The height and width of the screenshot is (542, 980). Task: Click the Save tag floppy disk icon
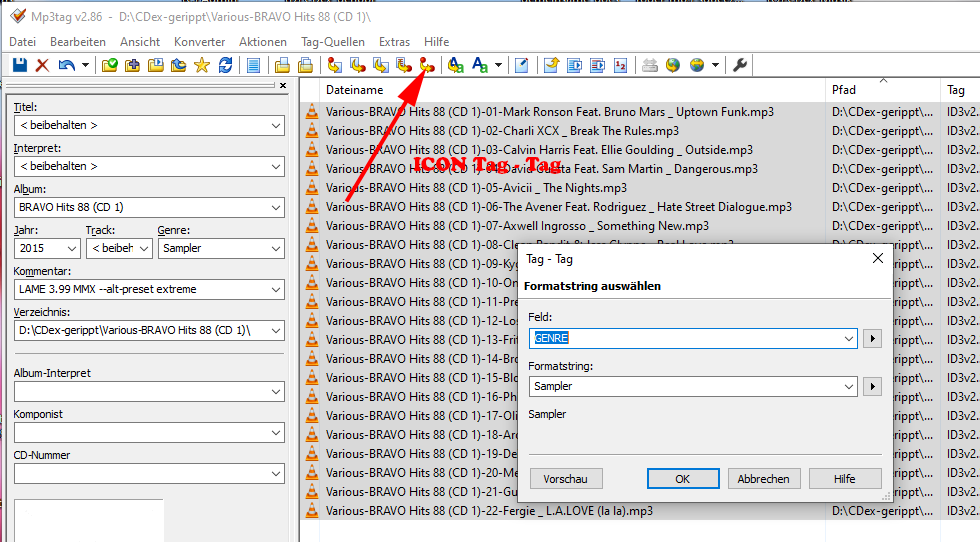(x=19, y=65)
